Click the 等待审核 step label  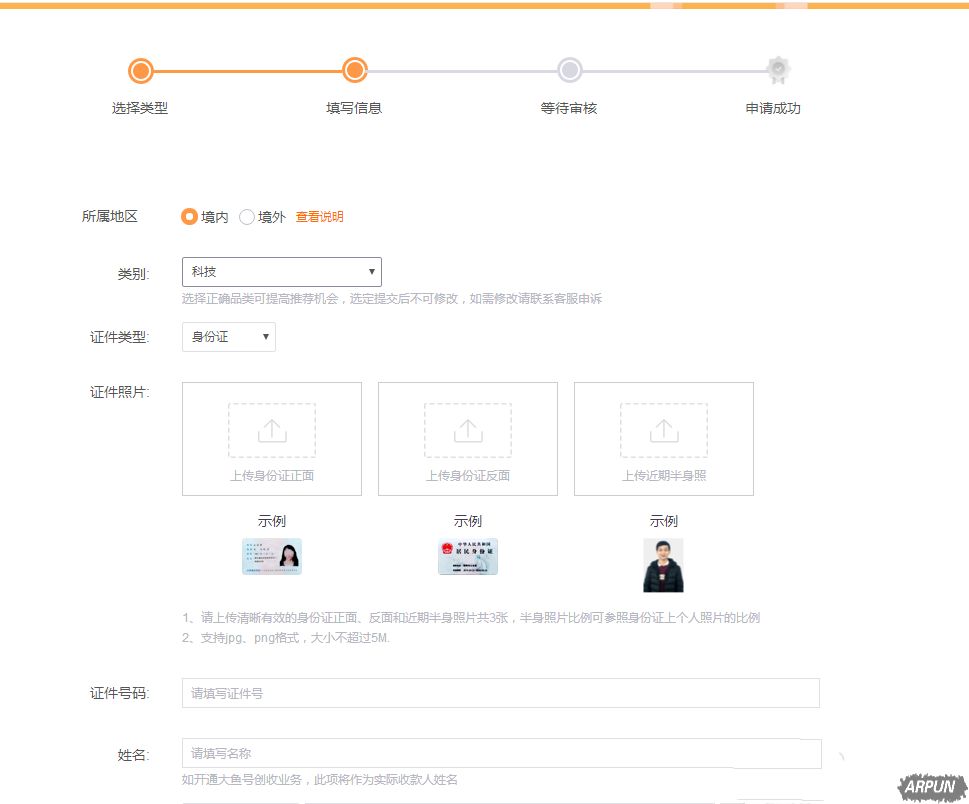pyautogui.click(x=570, y=108)
